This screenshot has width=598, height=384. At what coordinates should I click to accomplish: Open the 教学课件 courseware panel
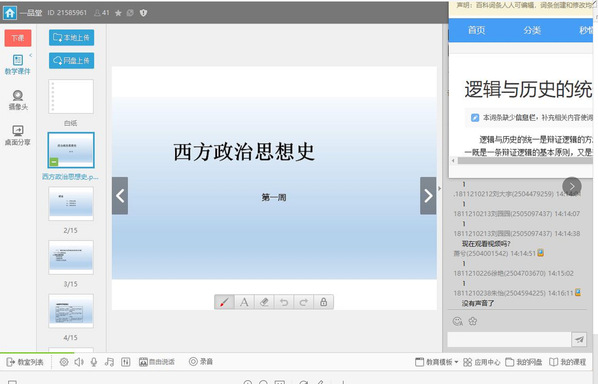pyautogui.click(x=18, y=64)
